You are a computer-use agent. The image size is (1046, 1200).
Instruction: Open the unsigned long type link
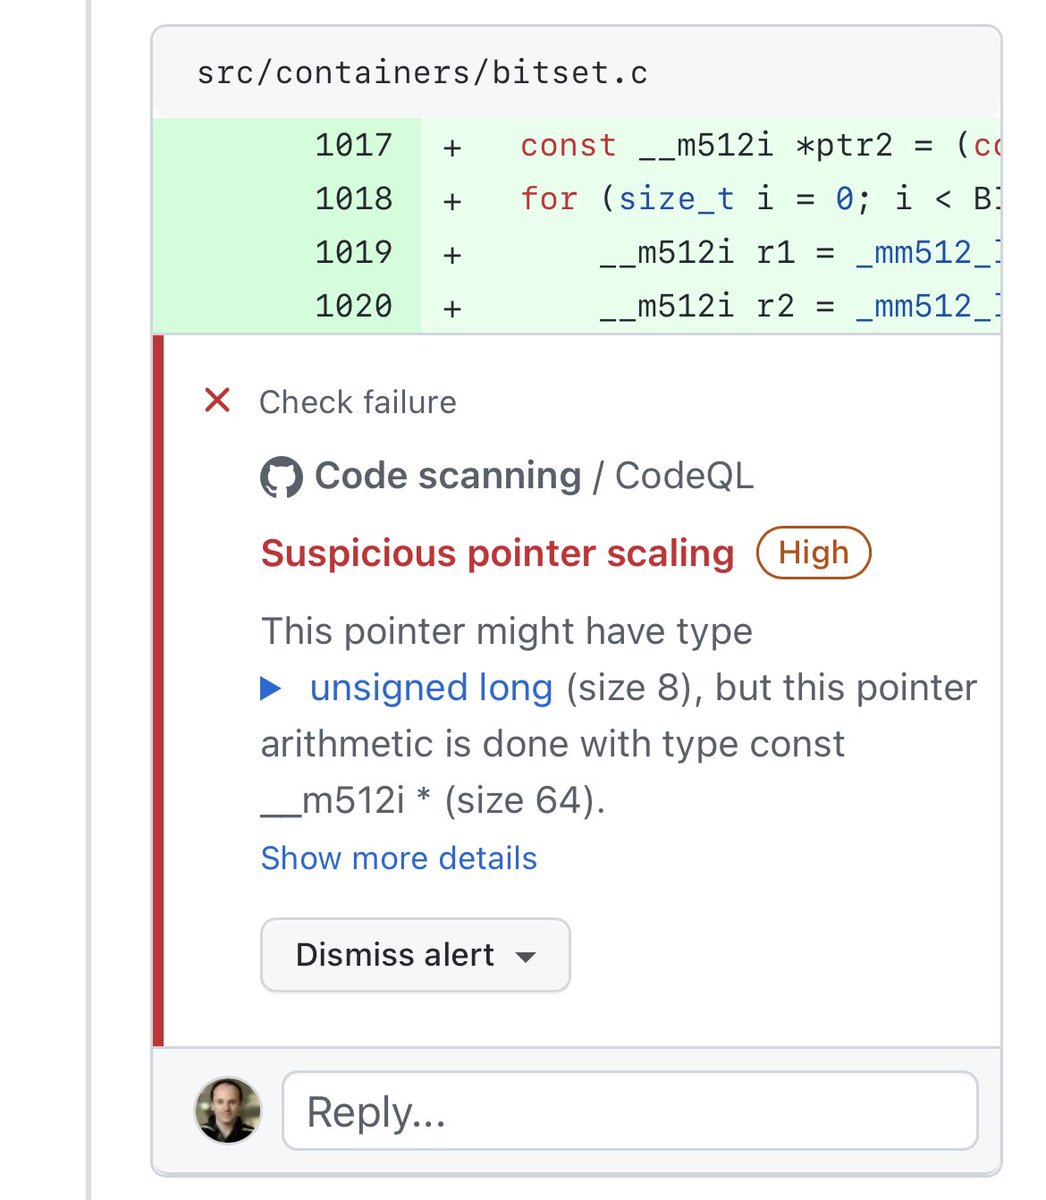(x=431, y=688)
